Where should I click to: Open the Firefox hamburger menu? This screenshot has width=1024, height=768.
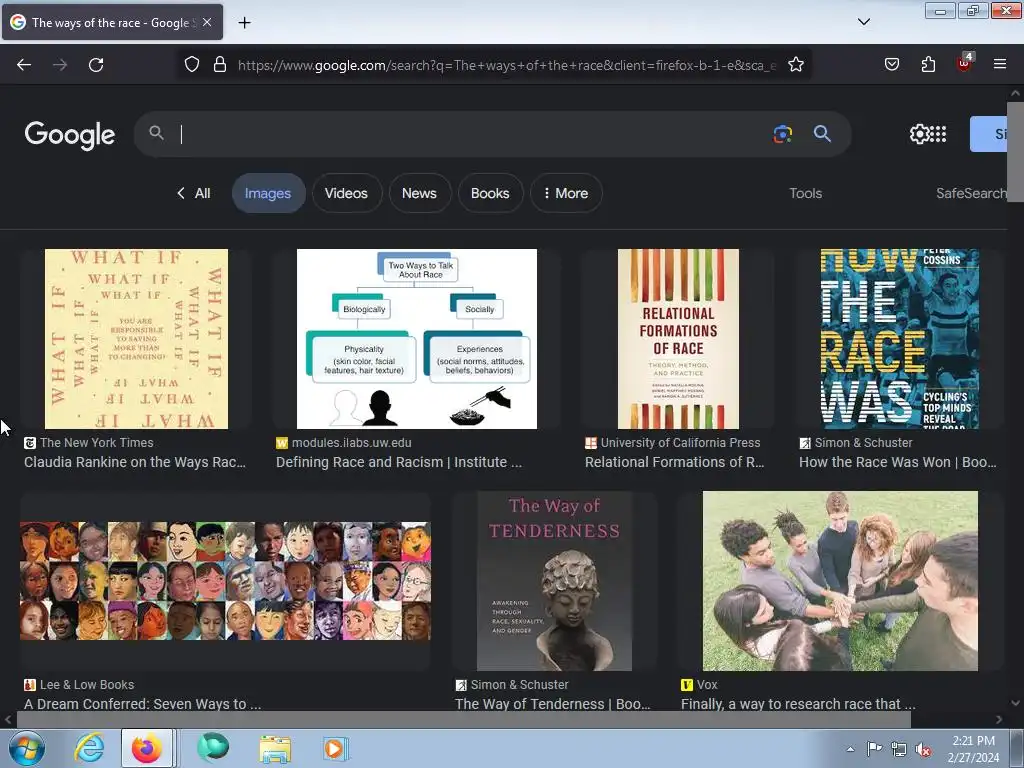(x=1000, y=64)
